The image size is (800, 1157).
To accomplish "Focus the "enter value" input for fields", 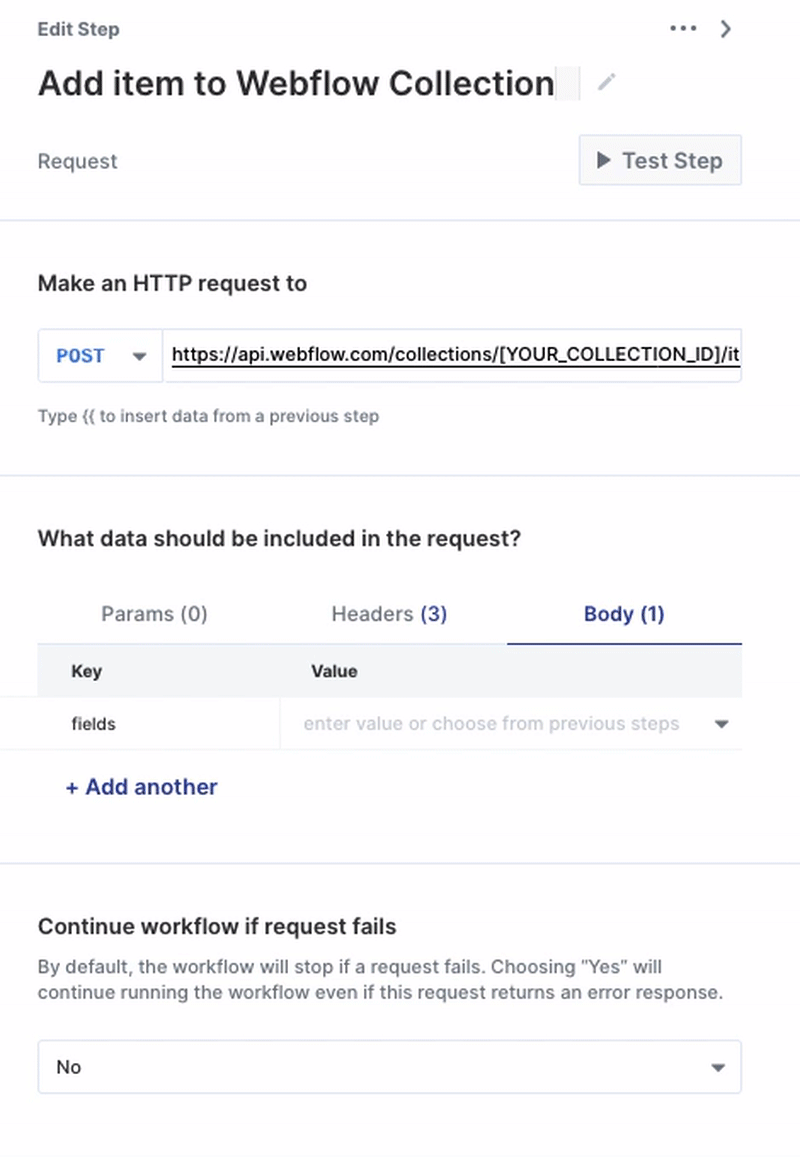I will point(491,724).
